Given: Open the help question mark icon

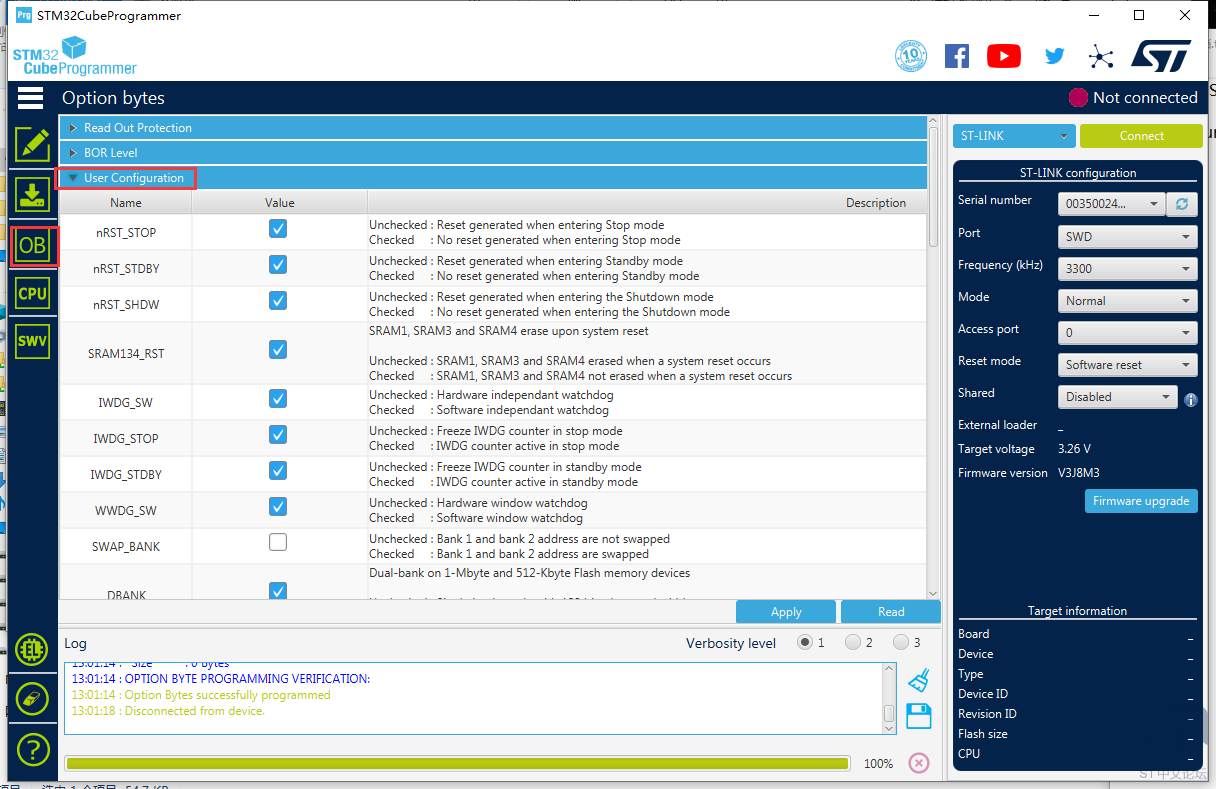Looking at the screenshot, I should point(33,748).
